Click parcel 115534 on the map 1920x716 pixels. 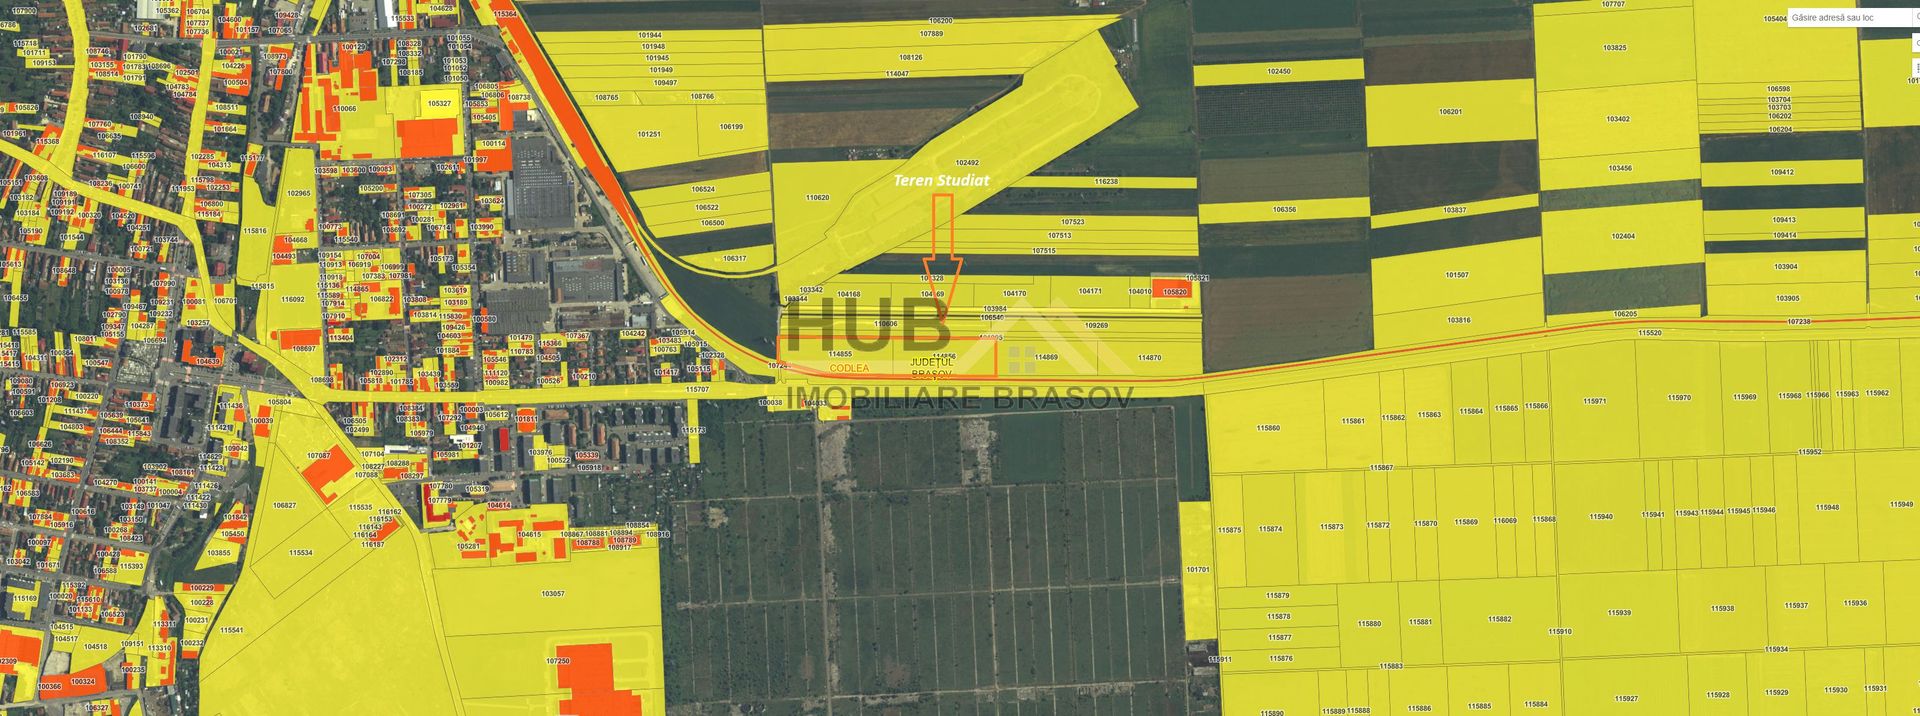coord(300,553)
